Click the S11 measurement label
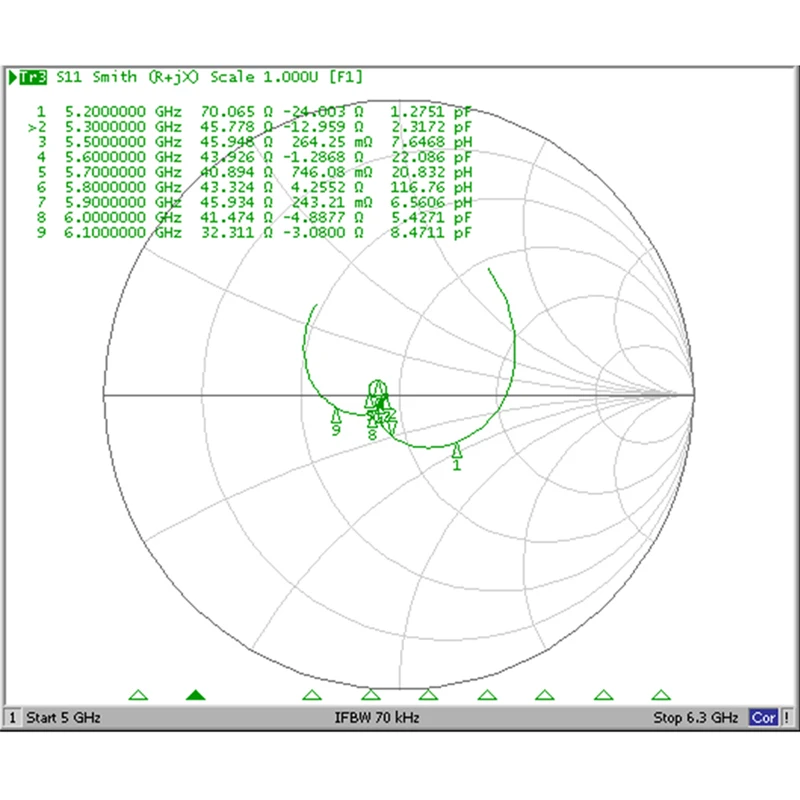This screenshot has width=800, height=800. click(x=69, y=77)
